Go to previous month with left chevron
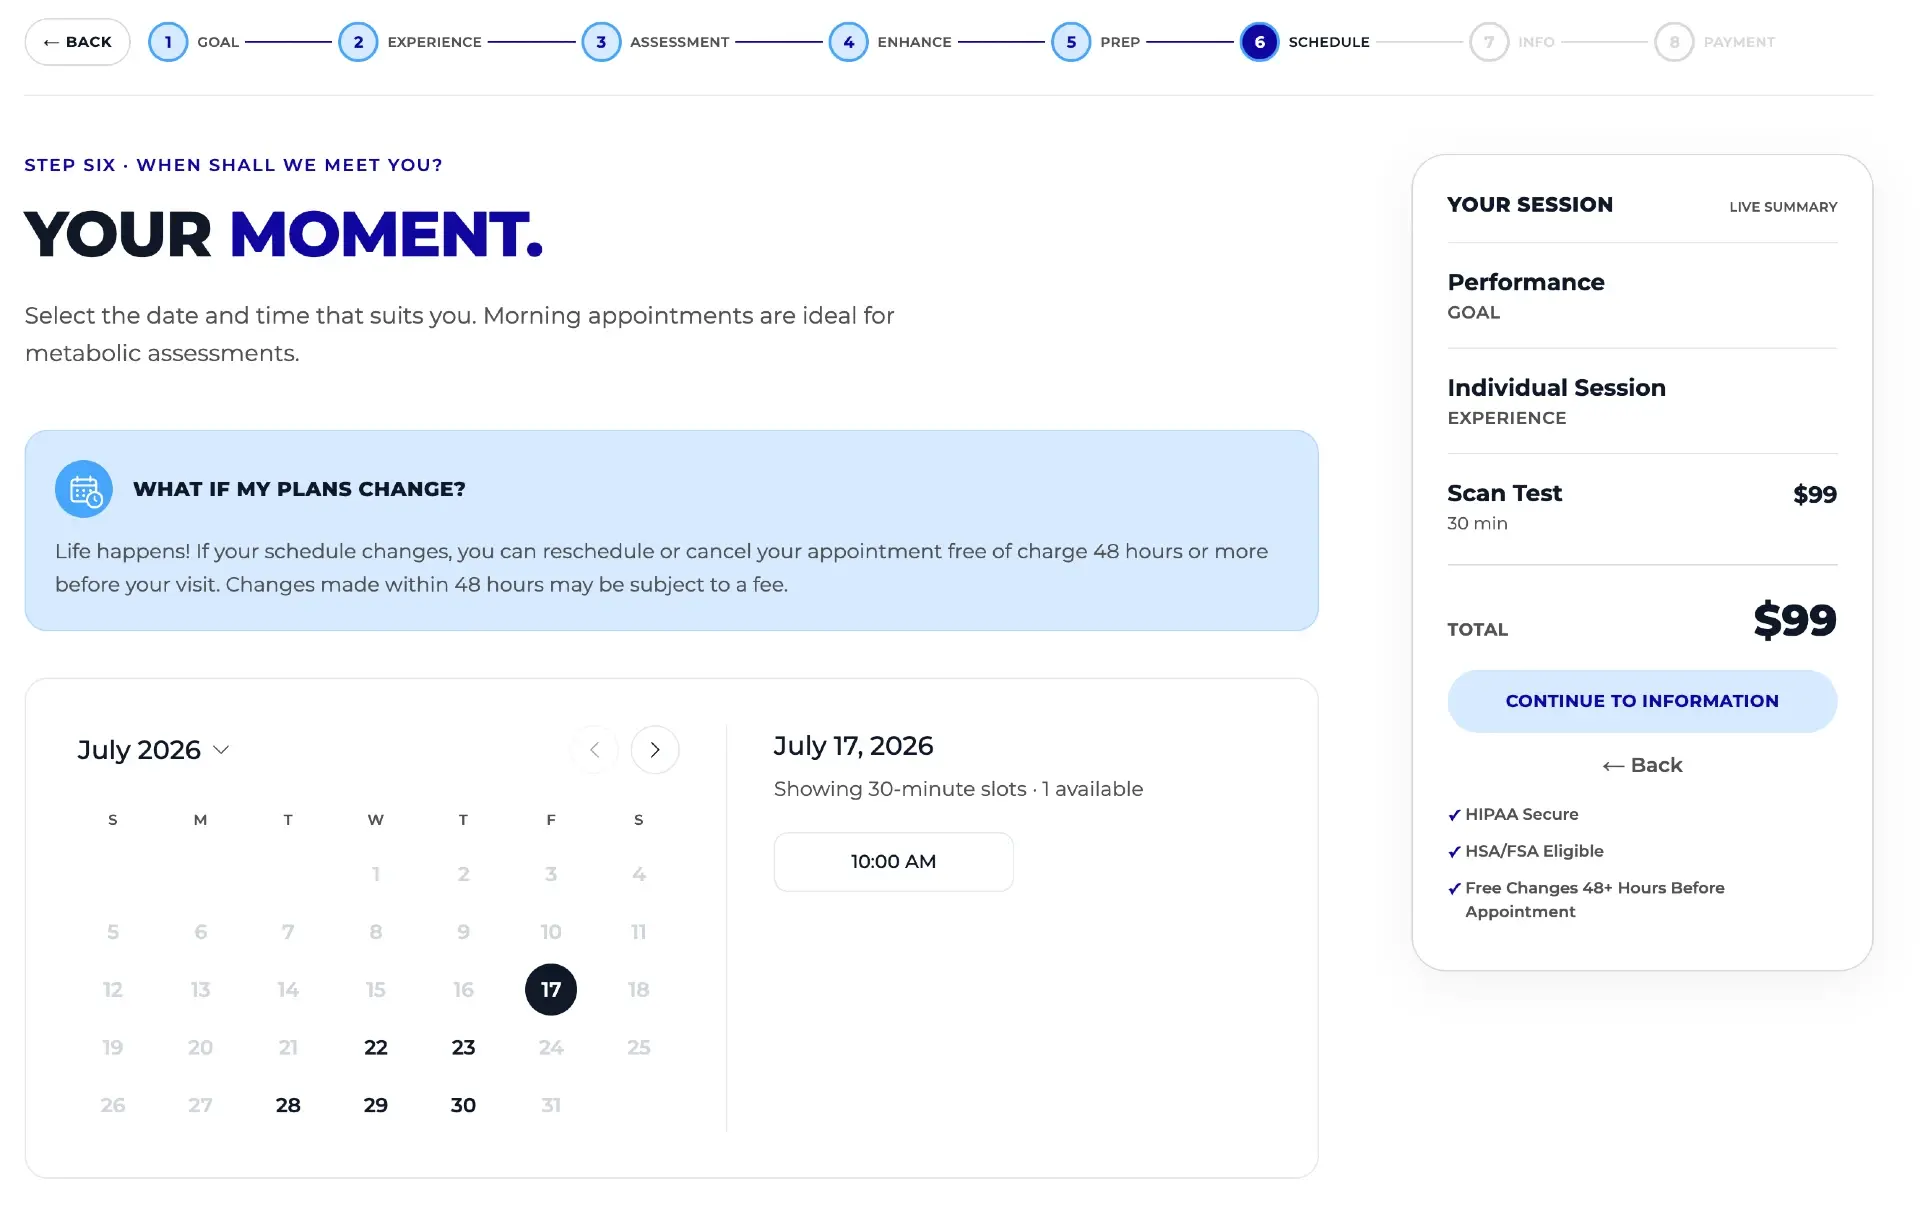 click(x=595, y=750)
